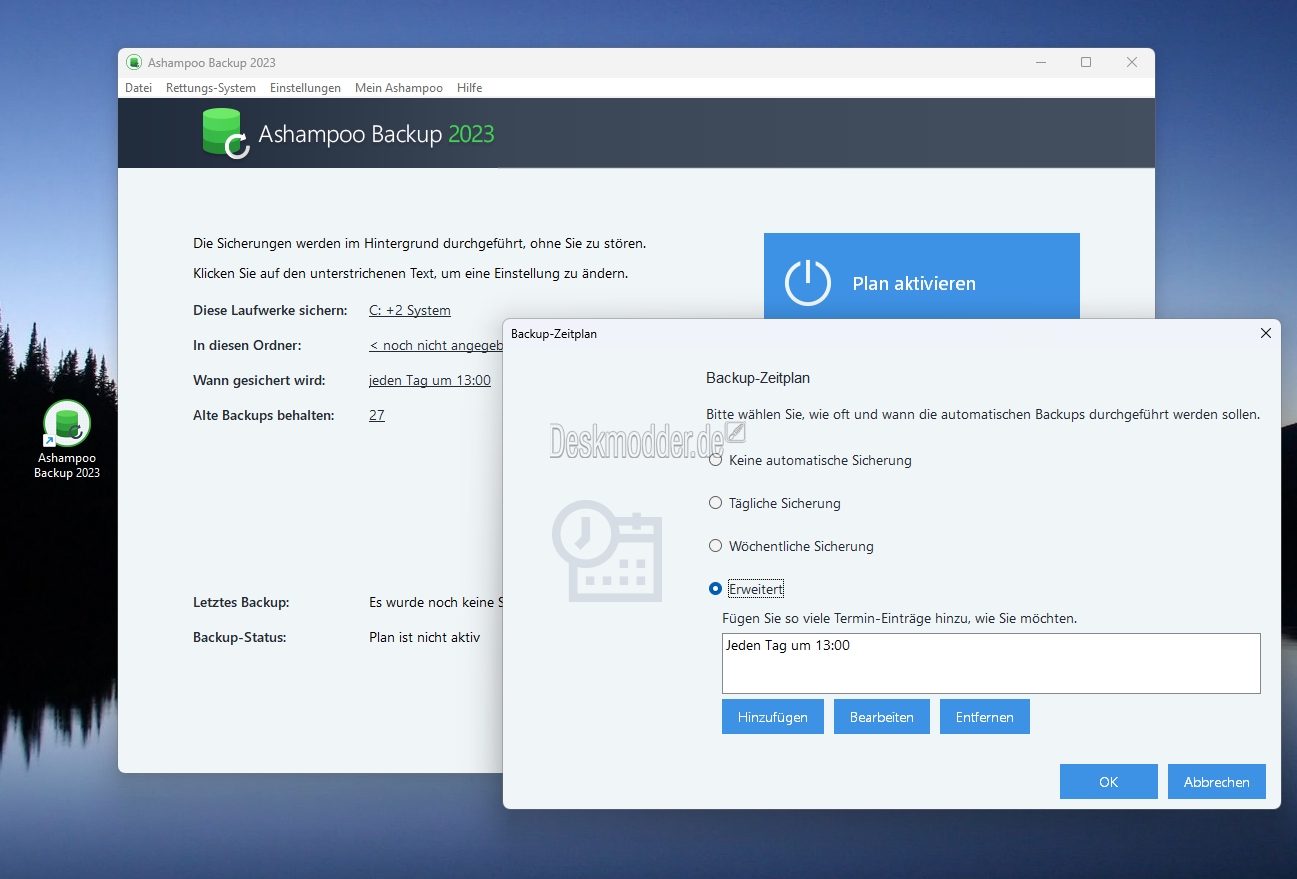The height and width of the screenshot is (879, 1297).
Task: Select Tägliche Sicherung radio button
Action: [x=715, y=503]
